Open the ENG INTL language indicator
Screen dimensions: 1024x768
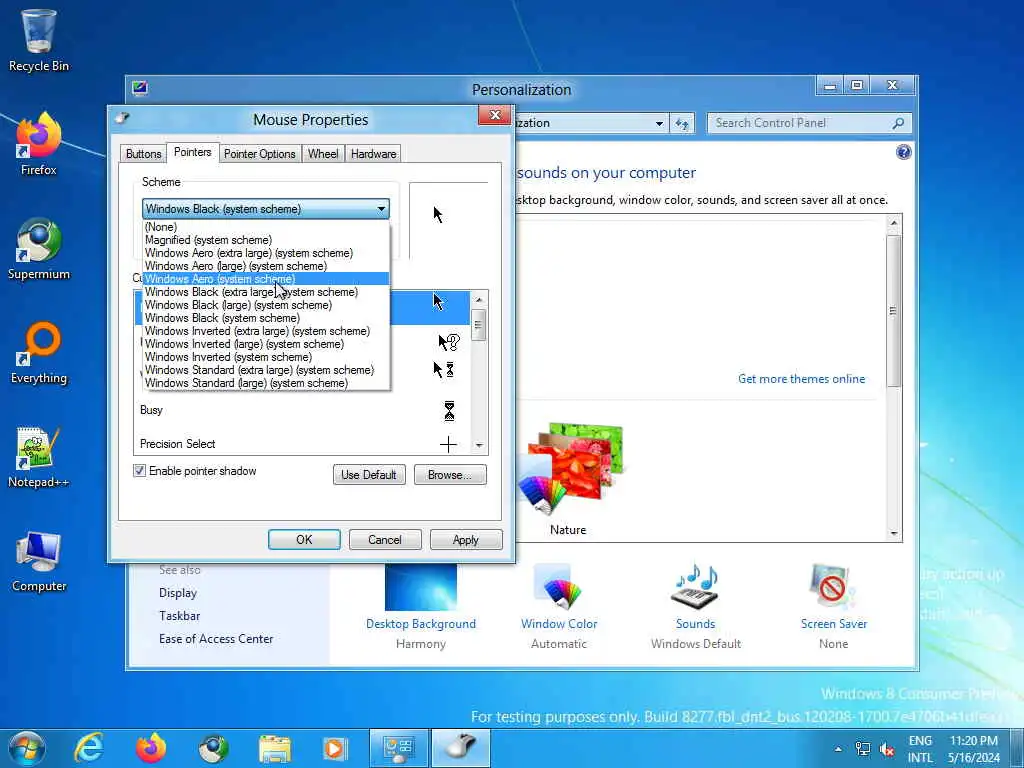(x=920, y=749)
